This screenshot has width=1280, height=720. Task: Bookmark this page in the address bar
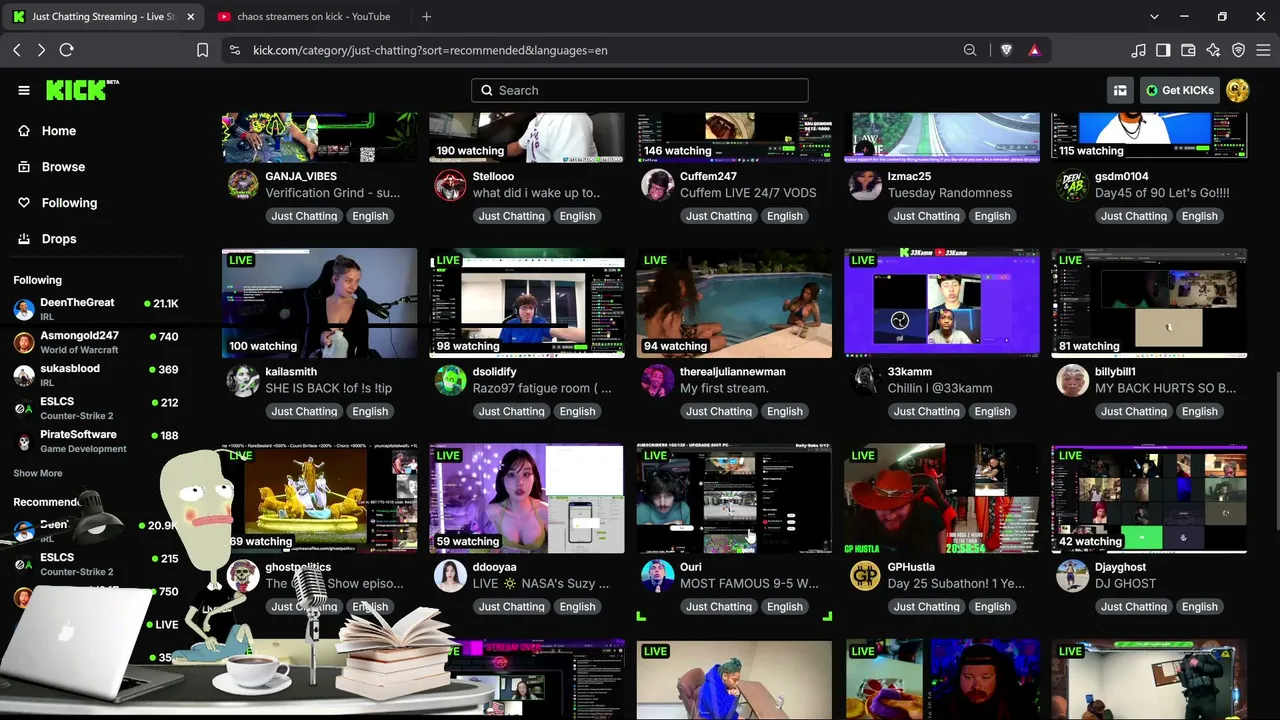[x=202, y=50]
